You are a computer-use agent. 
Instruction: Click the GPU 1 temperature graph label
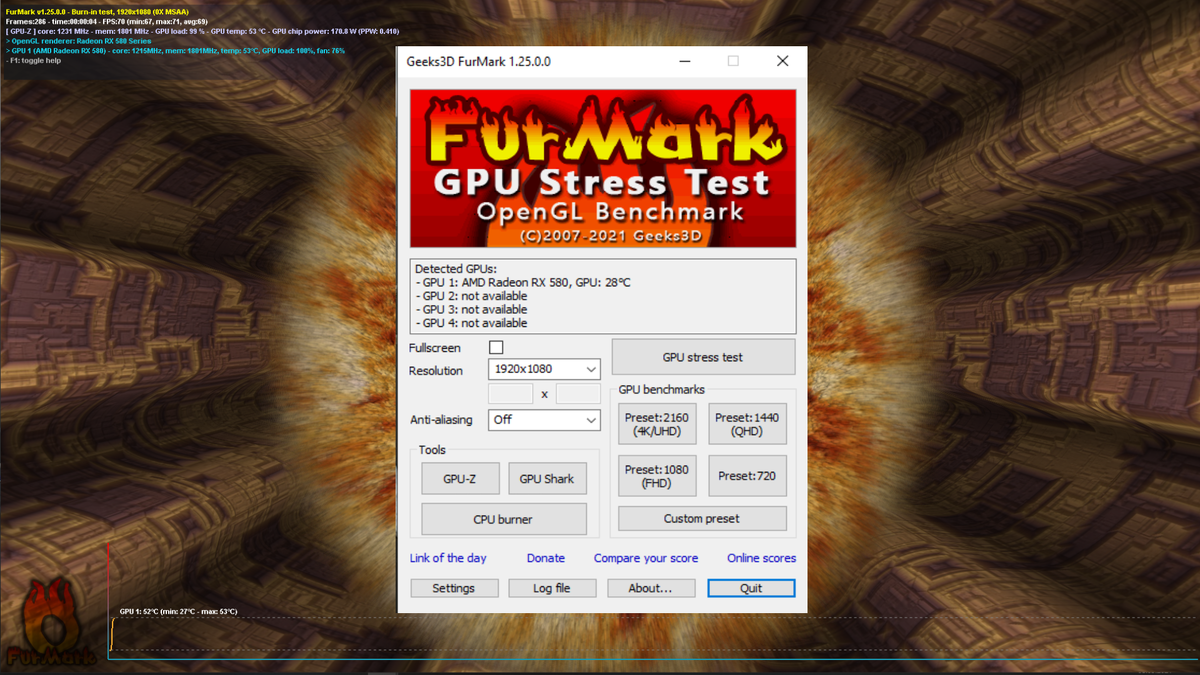(178, 611)
